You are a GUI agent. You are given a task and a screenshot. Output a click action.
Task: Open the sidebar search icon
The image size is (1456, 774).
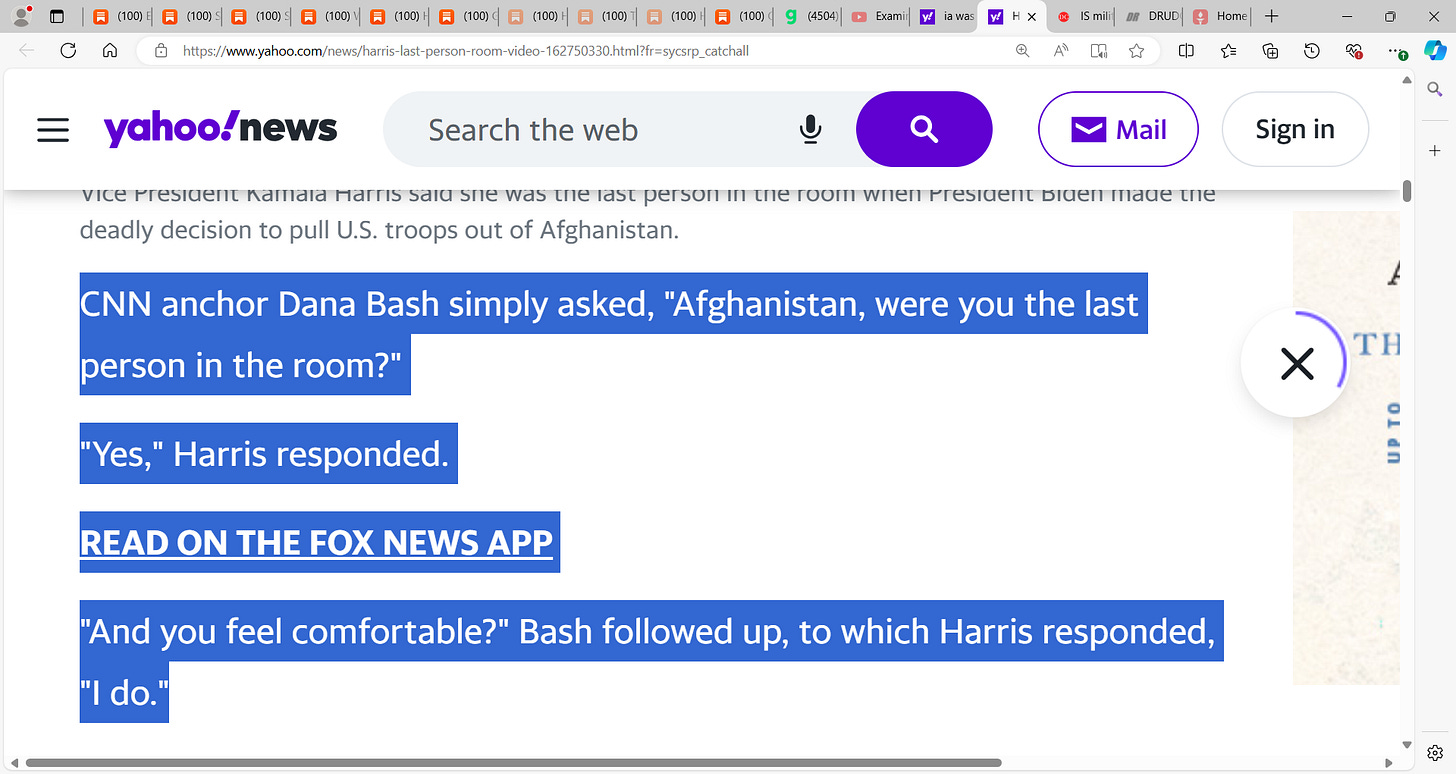1435,90
